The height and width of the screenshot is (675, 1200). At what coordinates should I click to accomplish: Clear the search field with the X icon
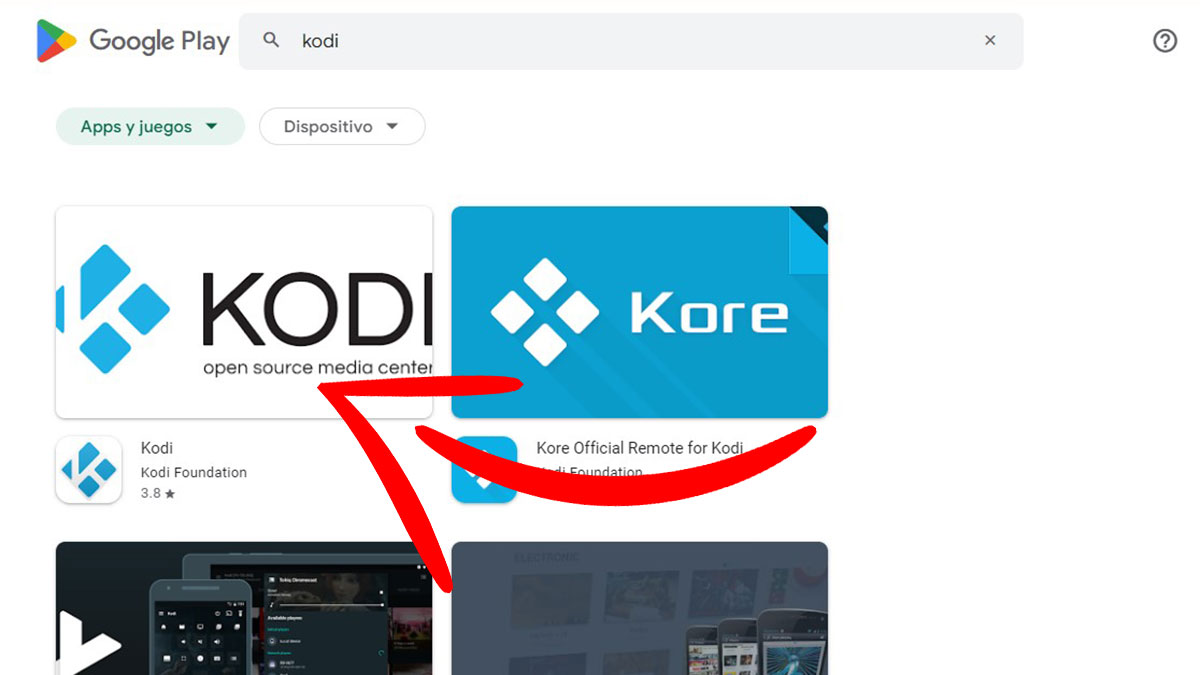point(990,40)
